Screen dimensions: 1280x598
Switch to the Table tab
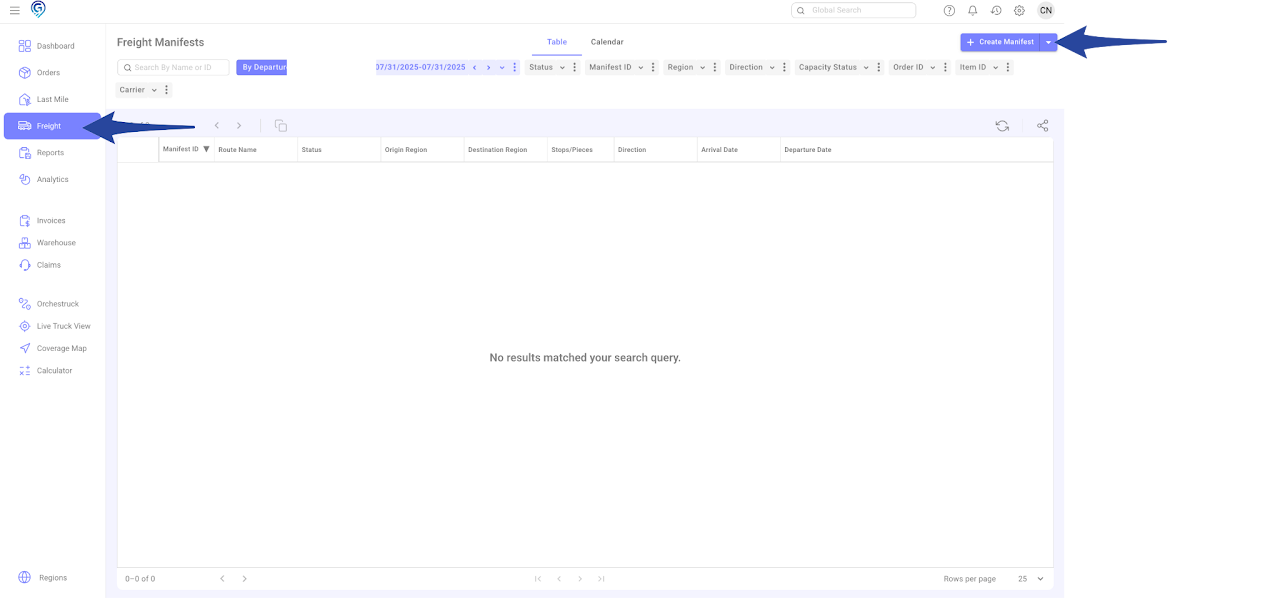click(557, 42)
